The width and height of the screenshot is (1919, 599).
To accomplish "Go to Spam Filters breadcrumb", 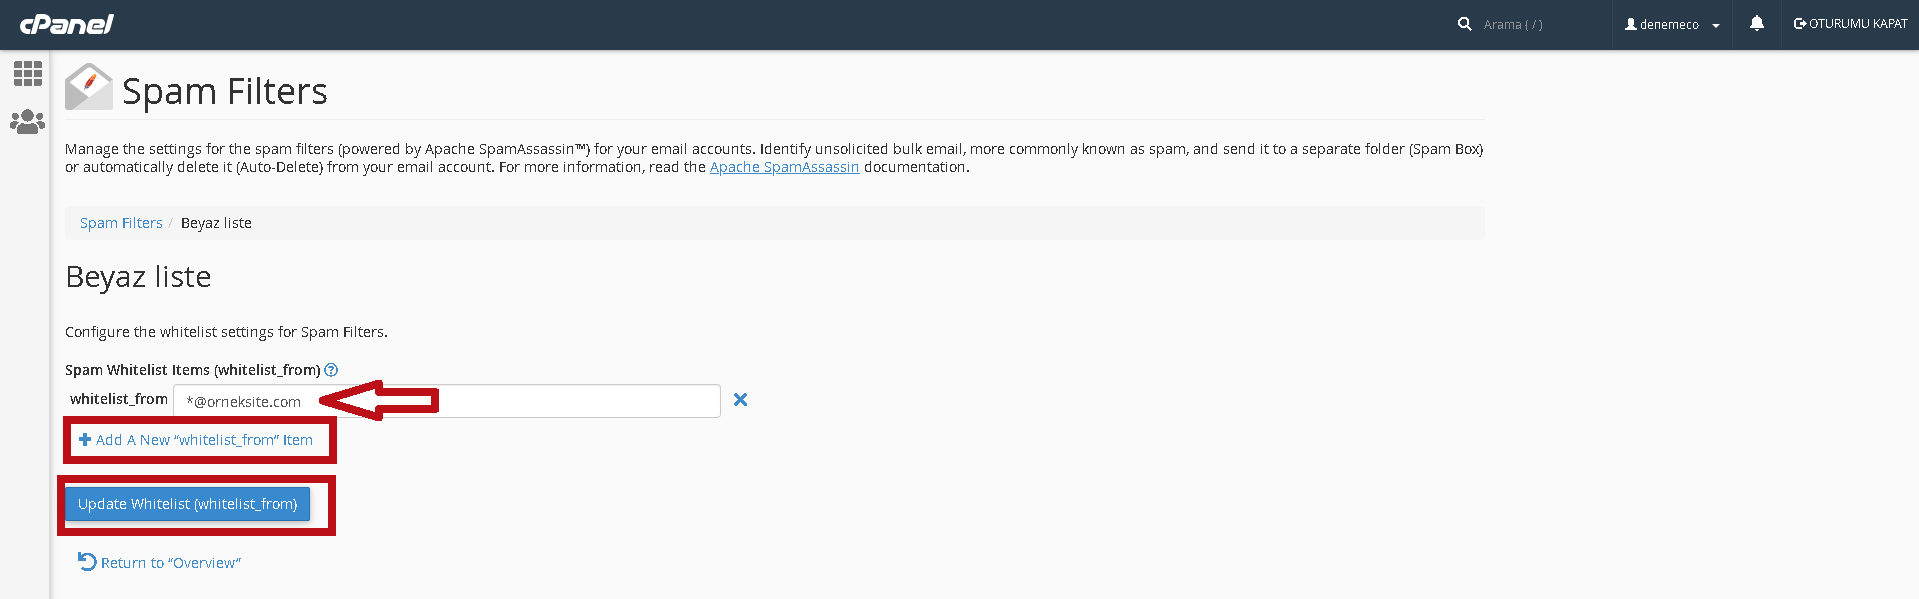I will (x=121, y=223).
